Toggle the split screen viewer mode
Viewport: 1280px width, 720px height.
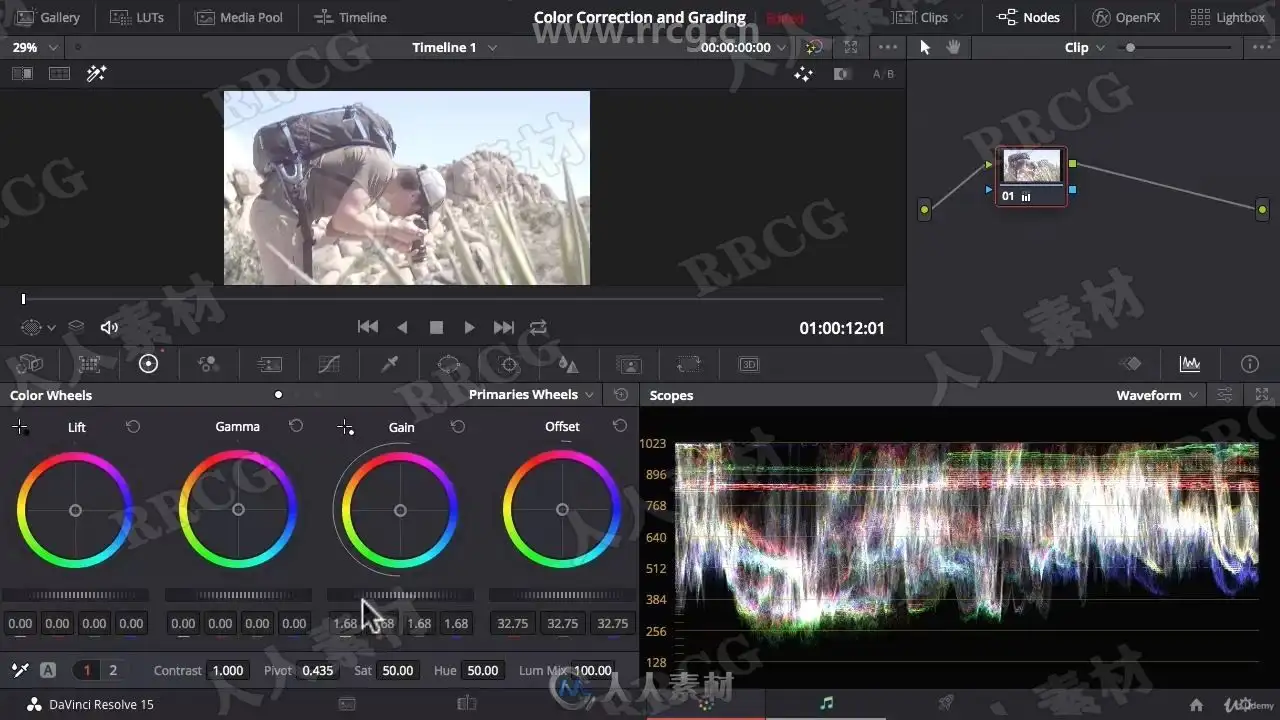point(59,73)
